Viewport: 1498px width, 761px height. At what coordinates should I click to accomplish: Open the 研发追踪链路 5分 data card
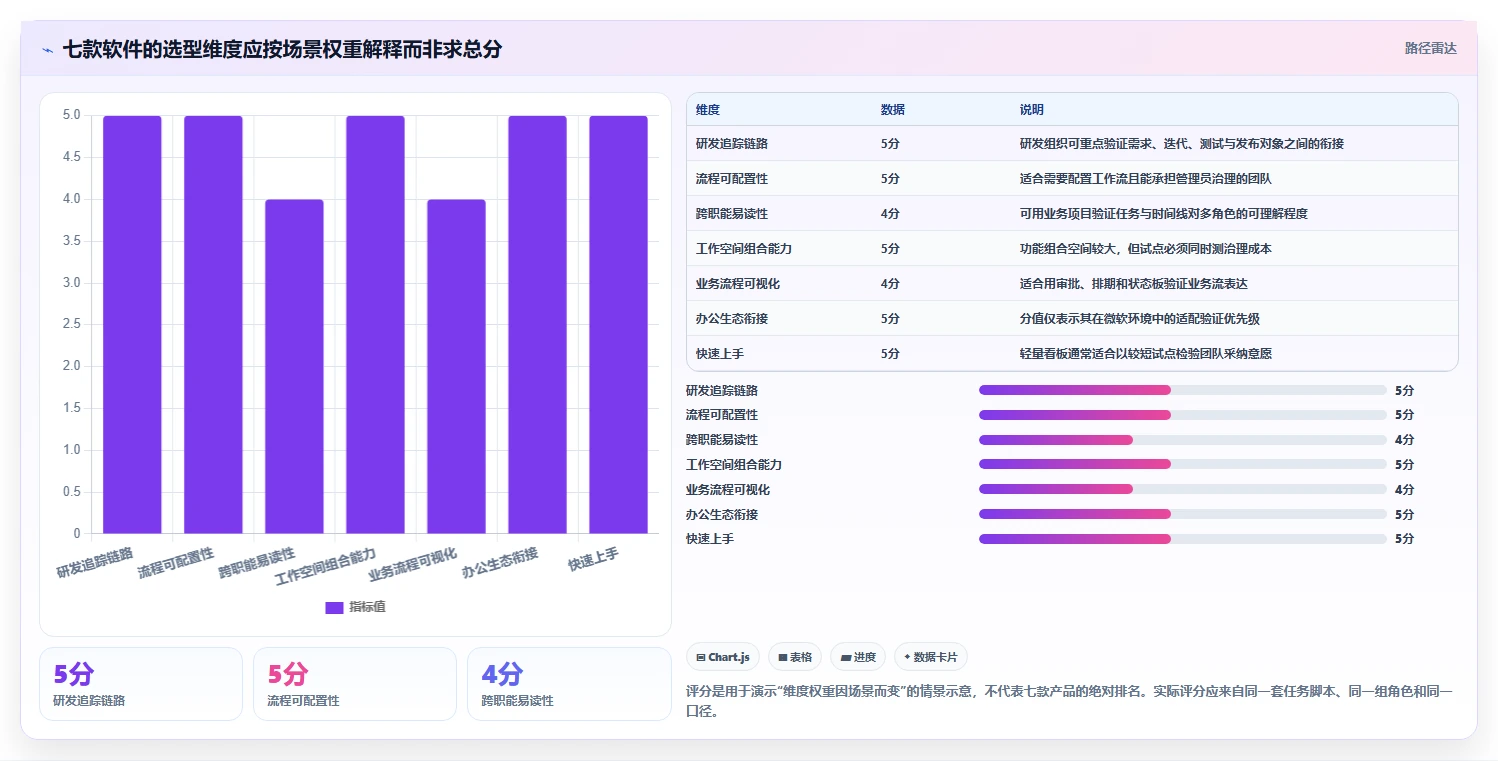click(141, 684)
